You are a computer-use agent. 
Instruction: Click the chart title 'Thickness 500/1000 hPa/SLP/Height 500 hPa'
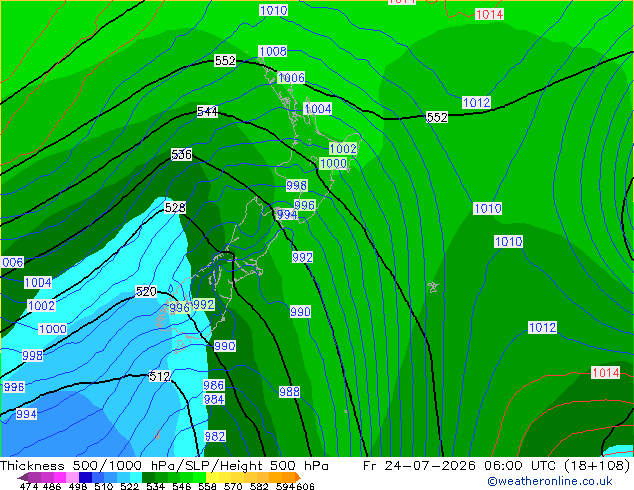(164, 466)
